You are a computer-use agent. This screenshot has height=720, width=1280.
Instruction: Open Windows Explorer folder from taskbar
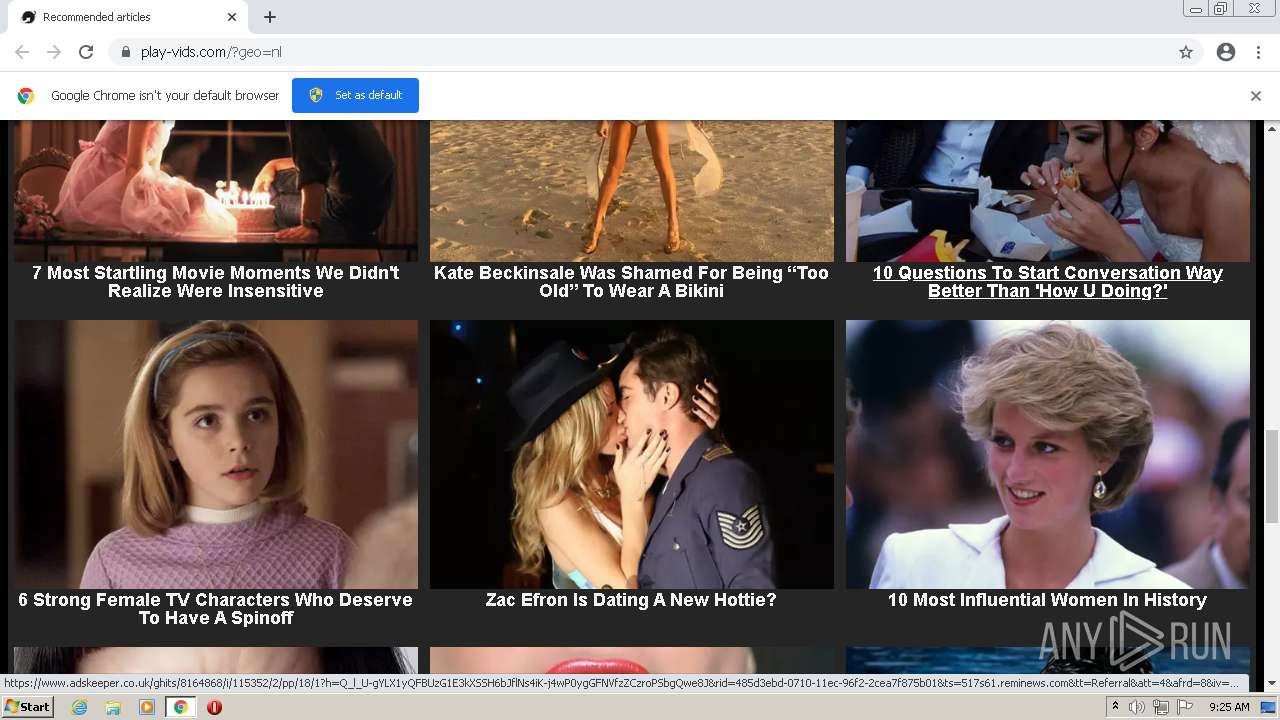(113, 707)
